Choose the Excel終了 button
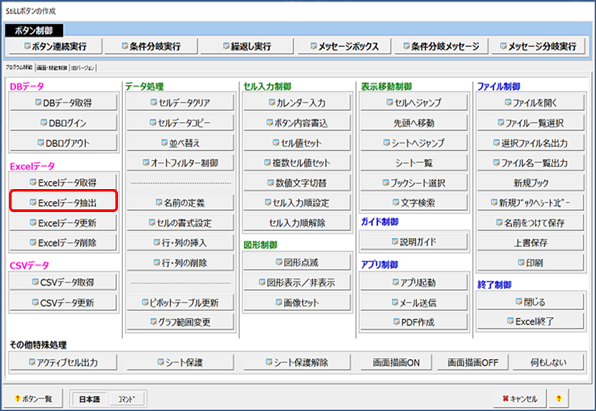The image size is (596, 411). pyautogui.click(x=531, y=321)
